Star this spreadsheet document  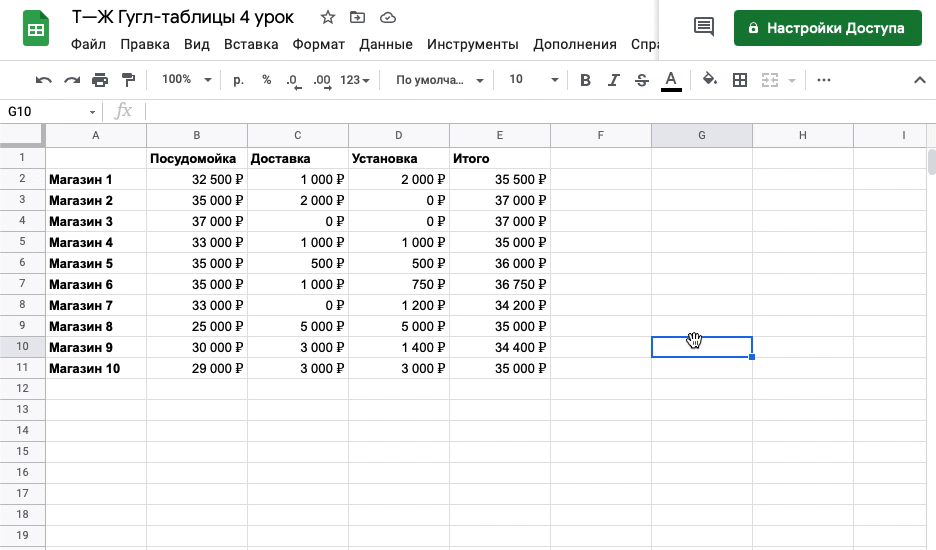coord(328,17)
